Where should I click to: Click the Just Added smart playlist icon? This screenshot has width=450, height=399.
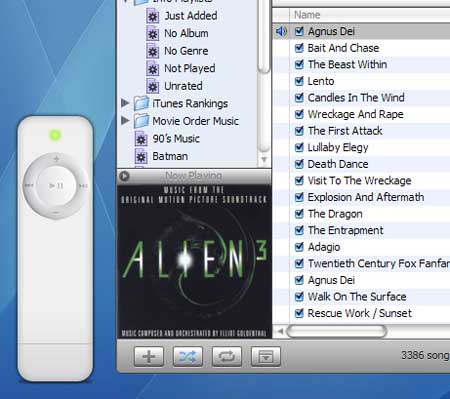click(x=153, y=16)
